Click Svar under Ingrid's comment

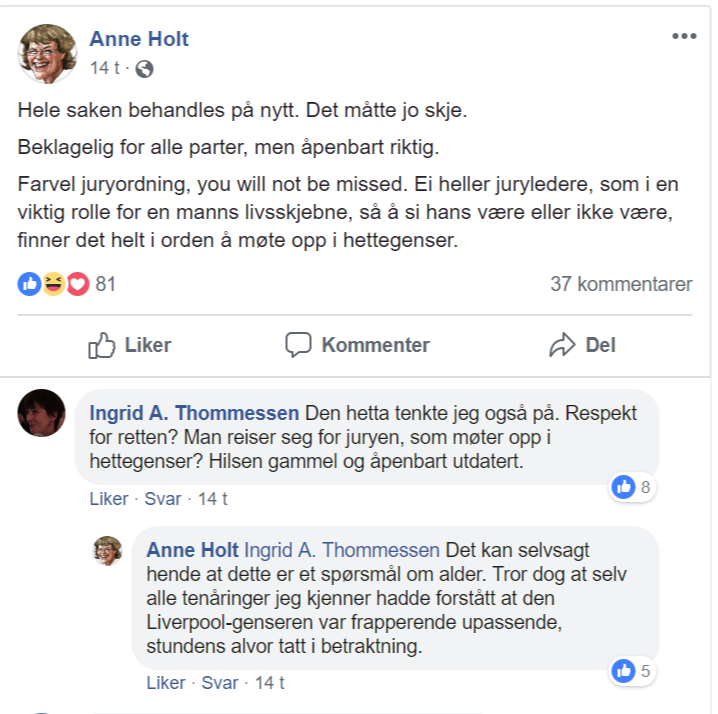point(164,499)
